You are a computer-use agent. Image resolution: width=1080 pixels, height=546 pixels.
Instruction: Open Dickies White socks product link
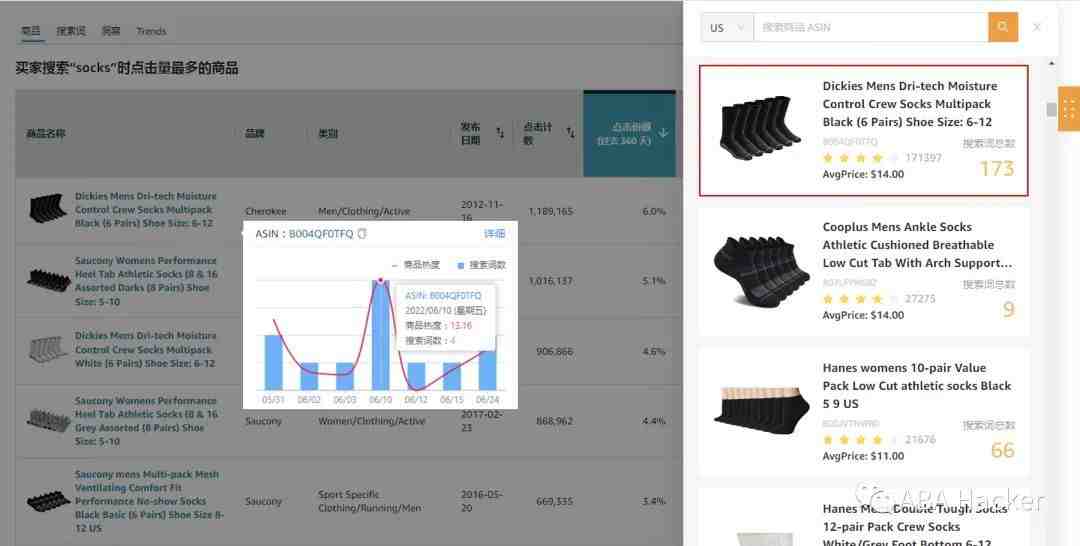coord(145,349)
